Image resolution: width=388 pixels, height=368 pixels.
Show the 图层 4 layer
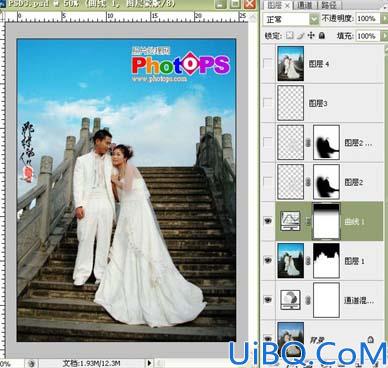point(268,63)
